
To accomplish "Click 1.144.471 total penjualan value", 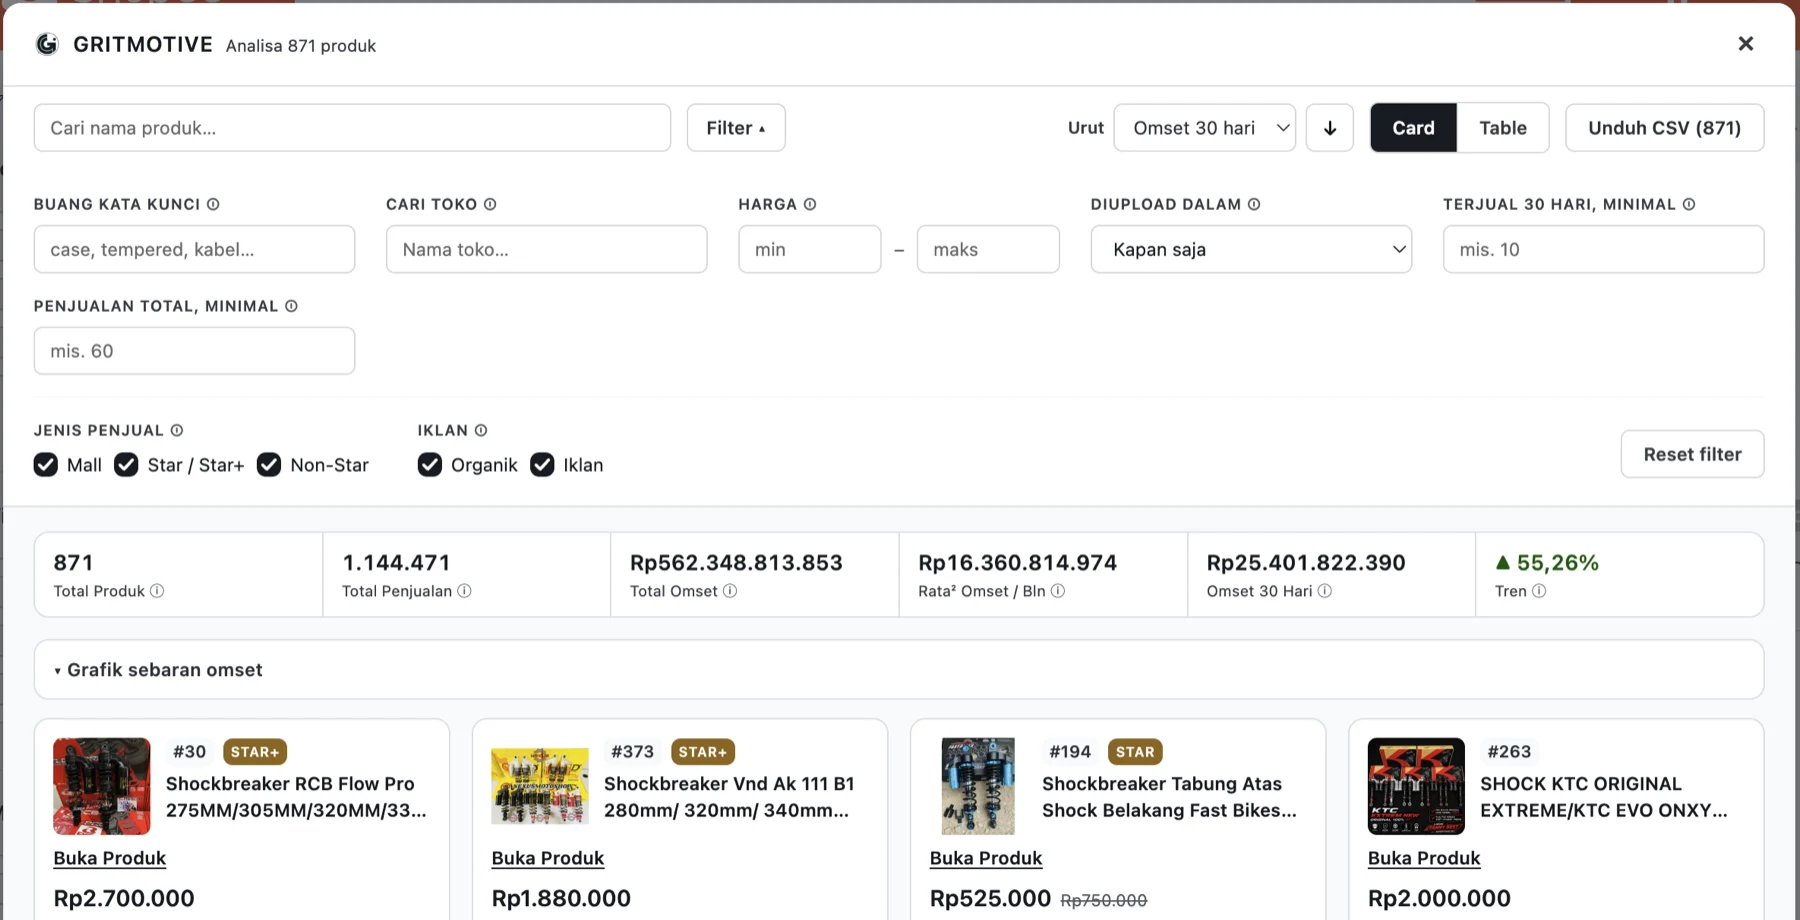I will pyautogui.click(x=396, y=563).
